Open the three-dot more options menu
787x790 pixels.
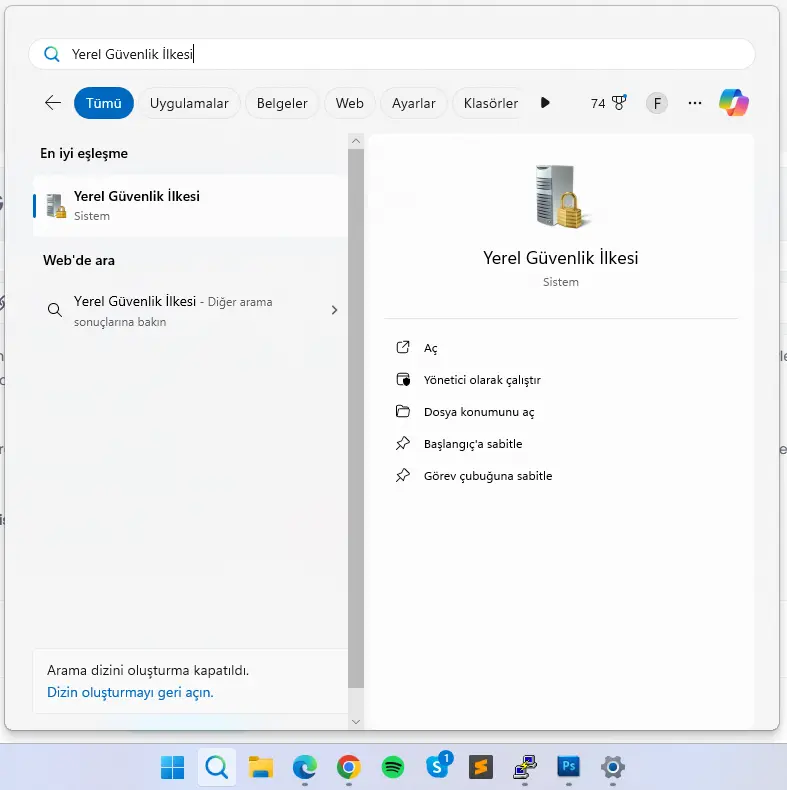coord(695,103)
